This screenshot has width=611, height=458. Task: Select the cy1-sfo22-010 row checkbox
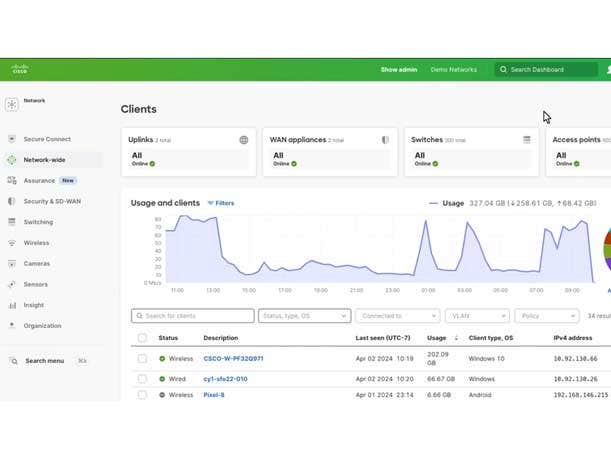coord(142,379)
